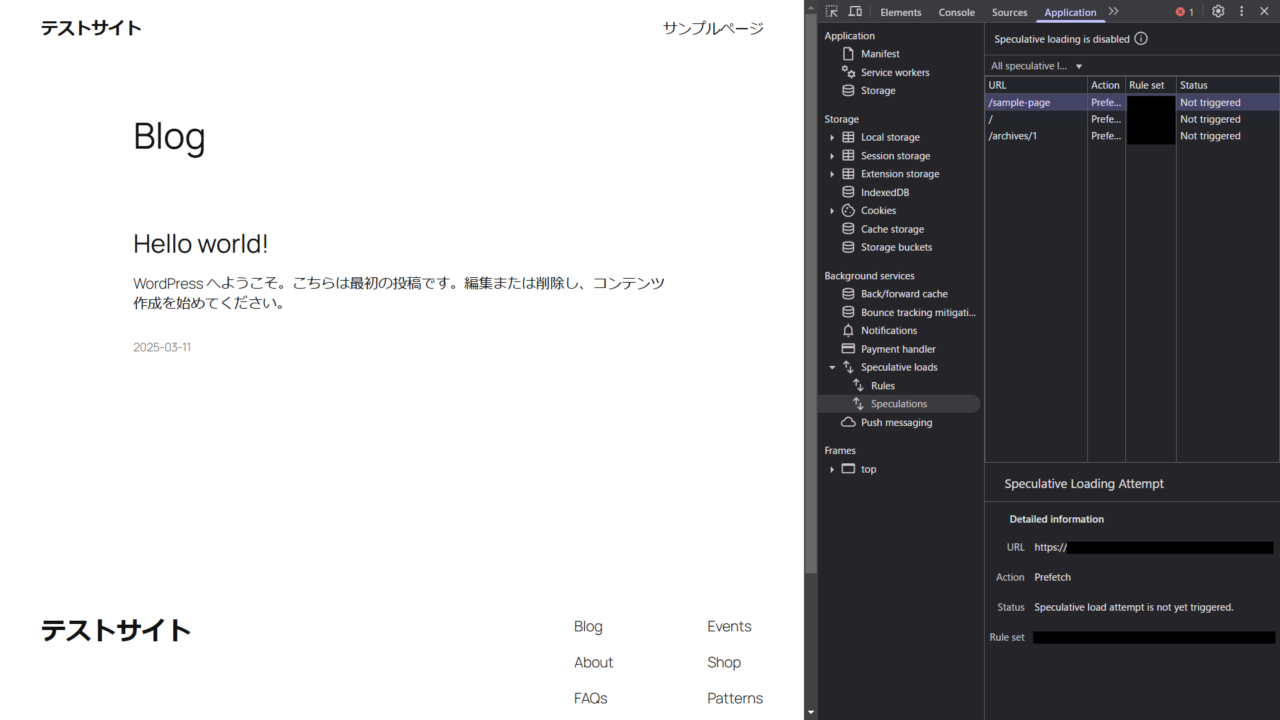
Task: Open the サンプルページ link
Action: point(712,29)
